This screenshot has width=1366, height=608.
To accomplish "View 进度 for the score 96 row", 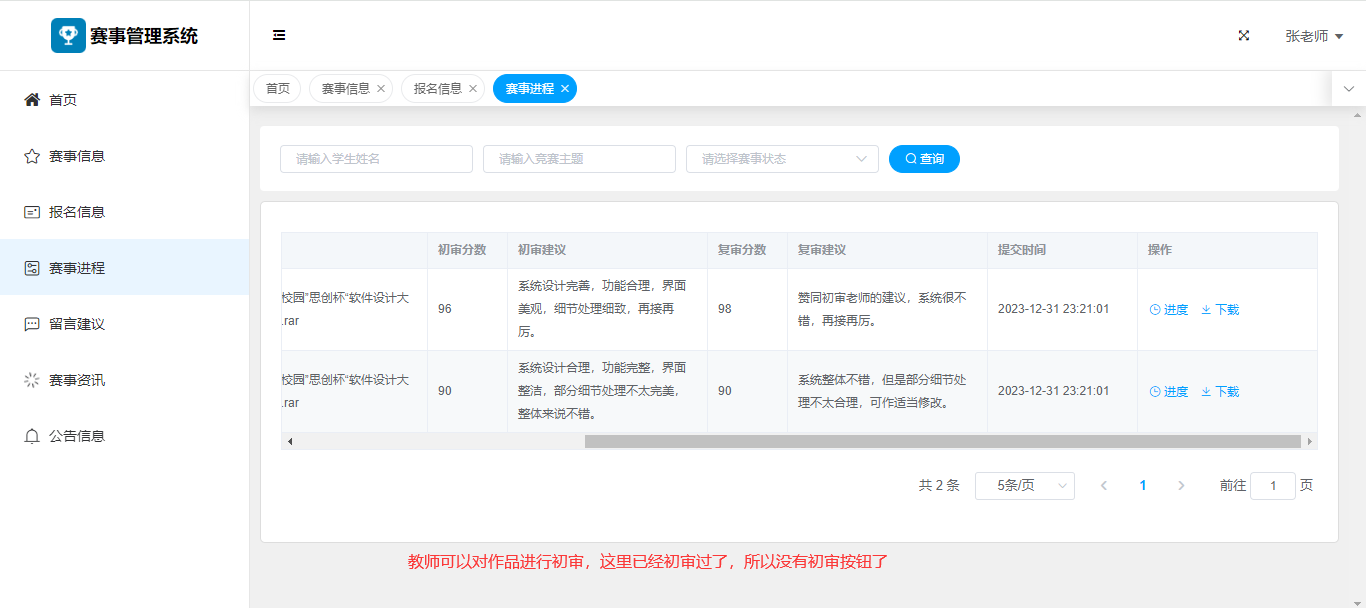I will point(1169,310).
